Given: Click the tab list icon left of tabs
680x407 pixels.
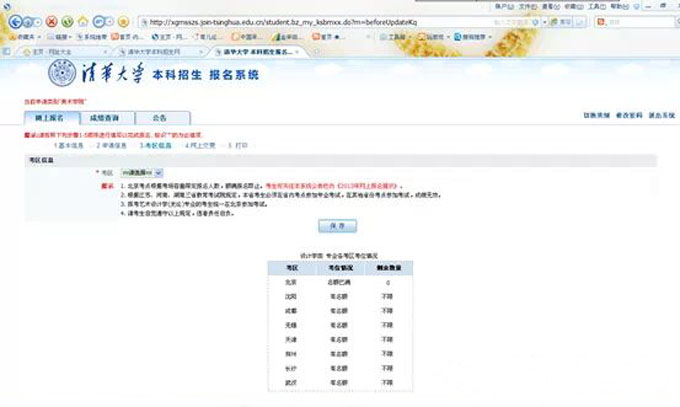Looking at the screenshot, I should pyautogui.click(x=7, y=52).
